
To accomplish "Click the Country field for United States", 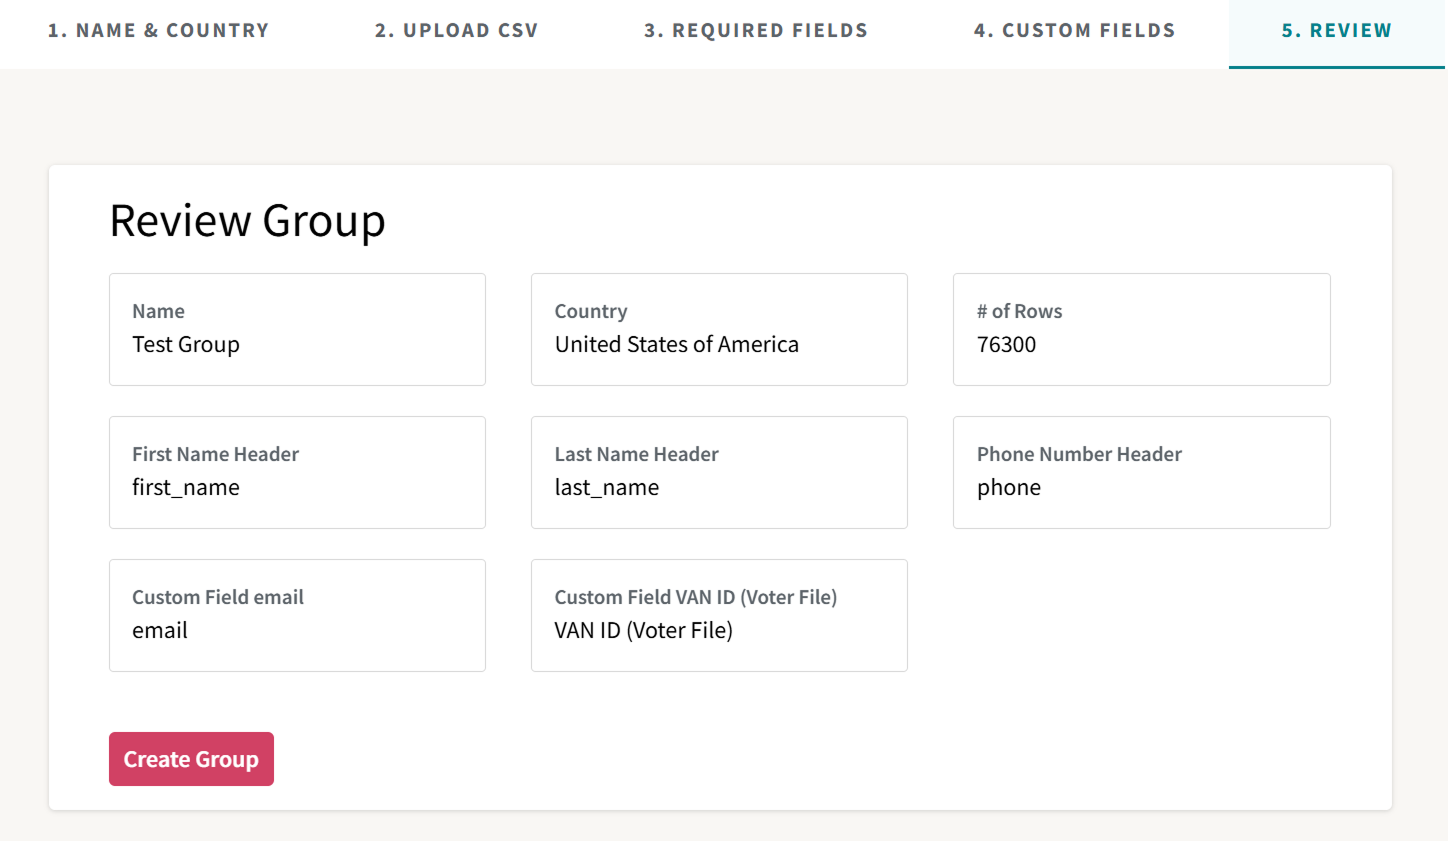I will pyautogui.click(x=719, y=329).
